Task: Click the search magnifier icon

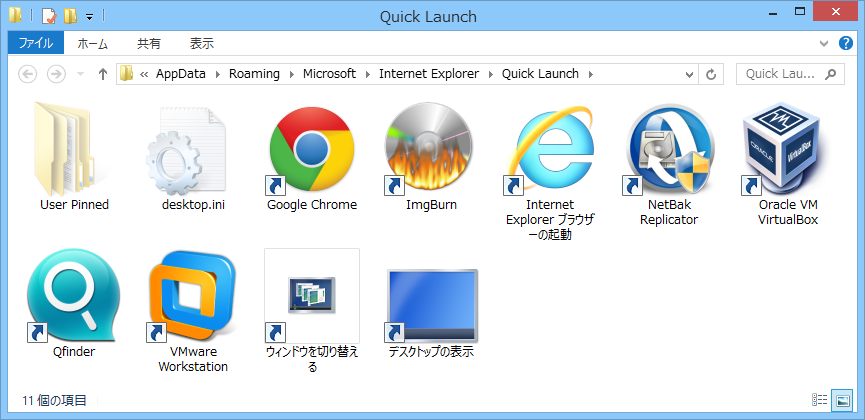Action: (x=830, y=74)
